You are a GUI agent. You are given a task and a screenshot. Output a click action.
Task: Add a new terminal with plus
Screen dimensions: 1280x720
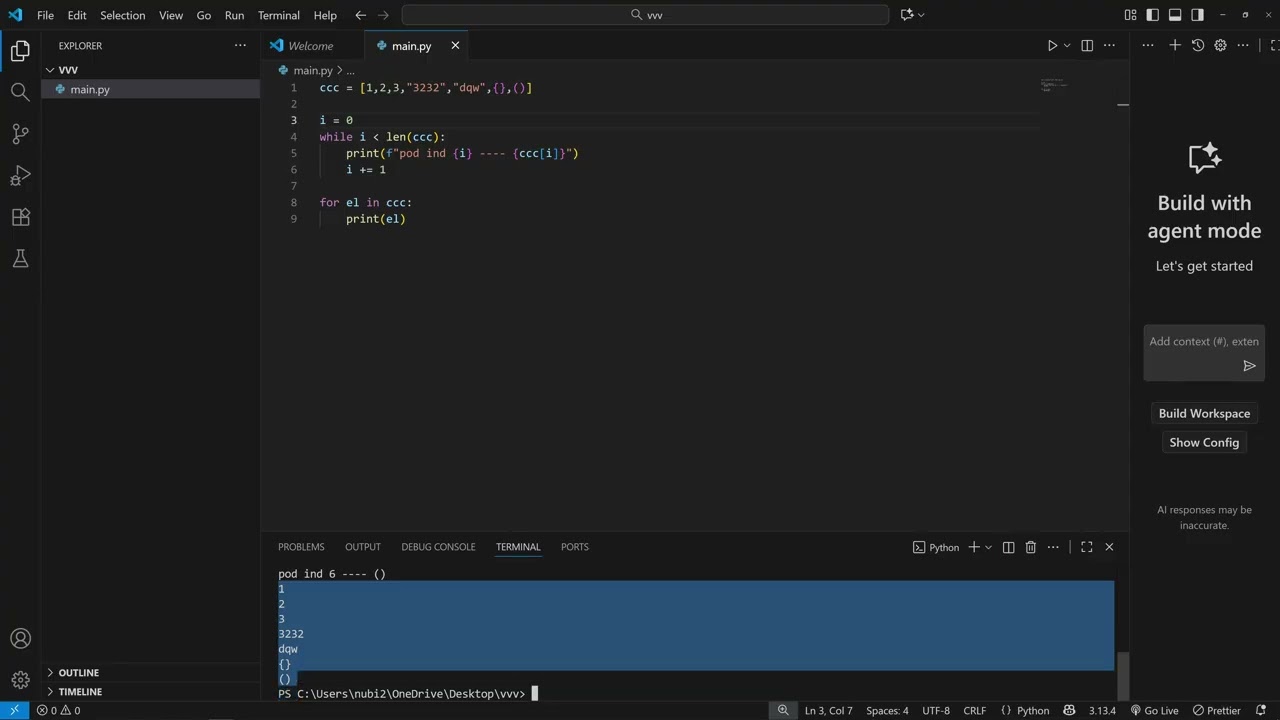click(x=973, y=547)
